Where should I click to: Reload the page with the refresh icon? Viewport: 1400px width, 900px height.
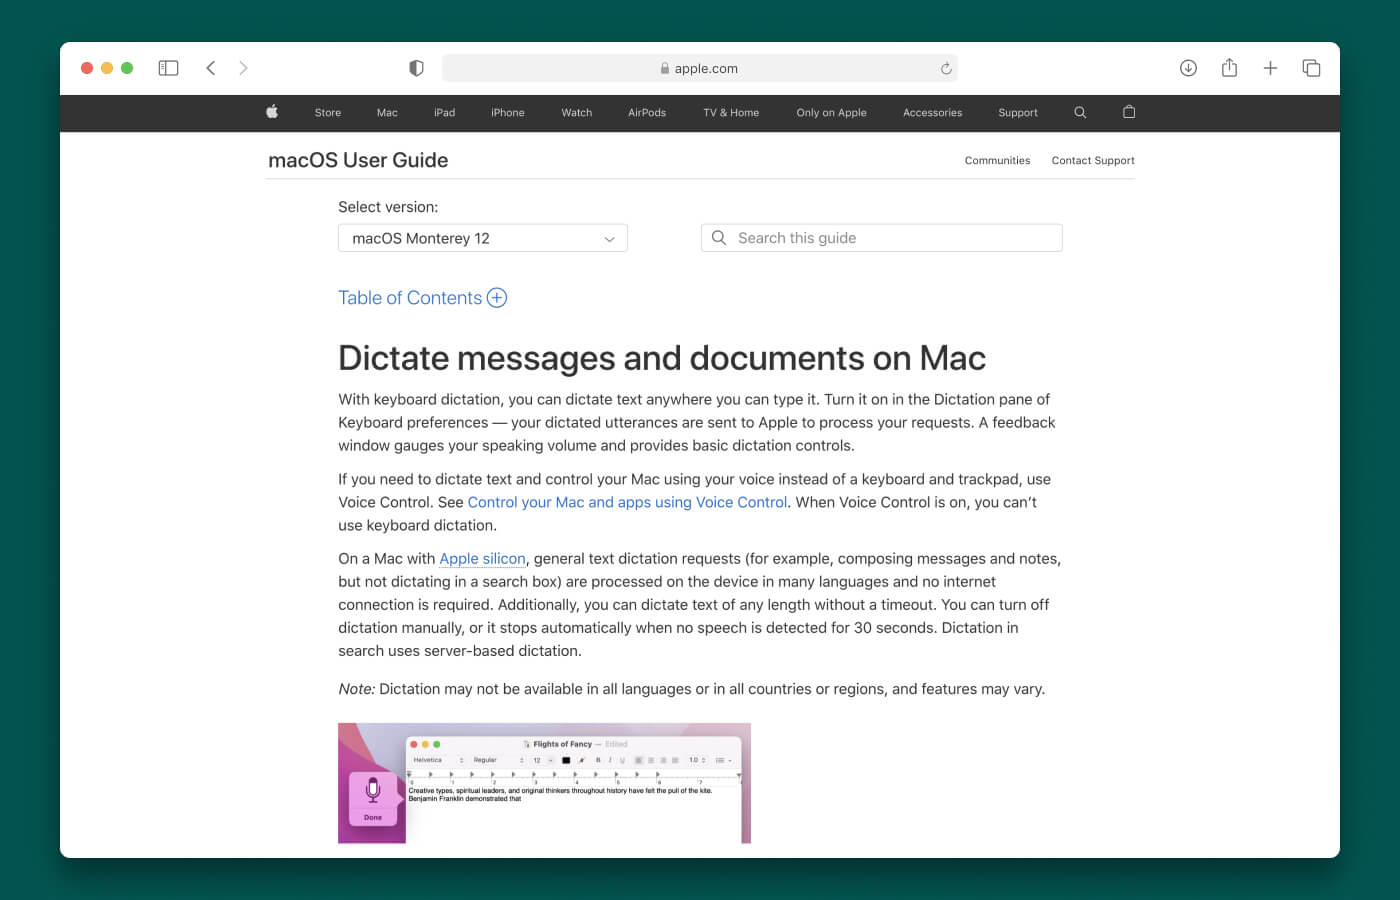[x=946, y=68]
